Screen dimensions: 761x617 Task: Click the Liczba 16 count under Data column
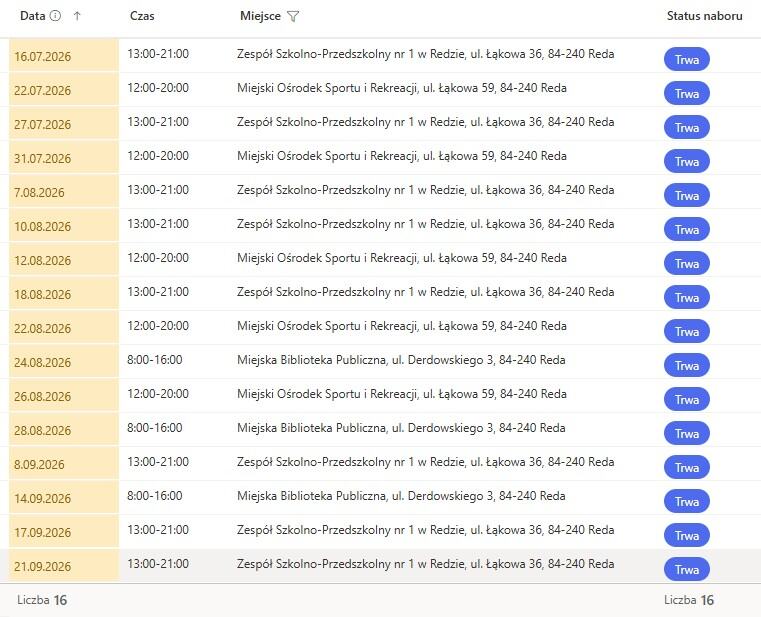tap(42, 600)
